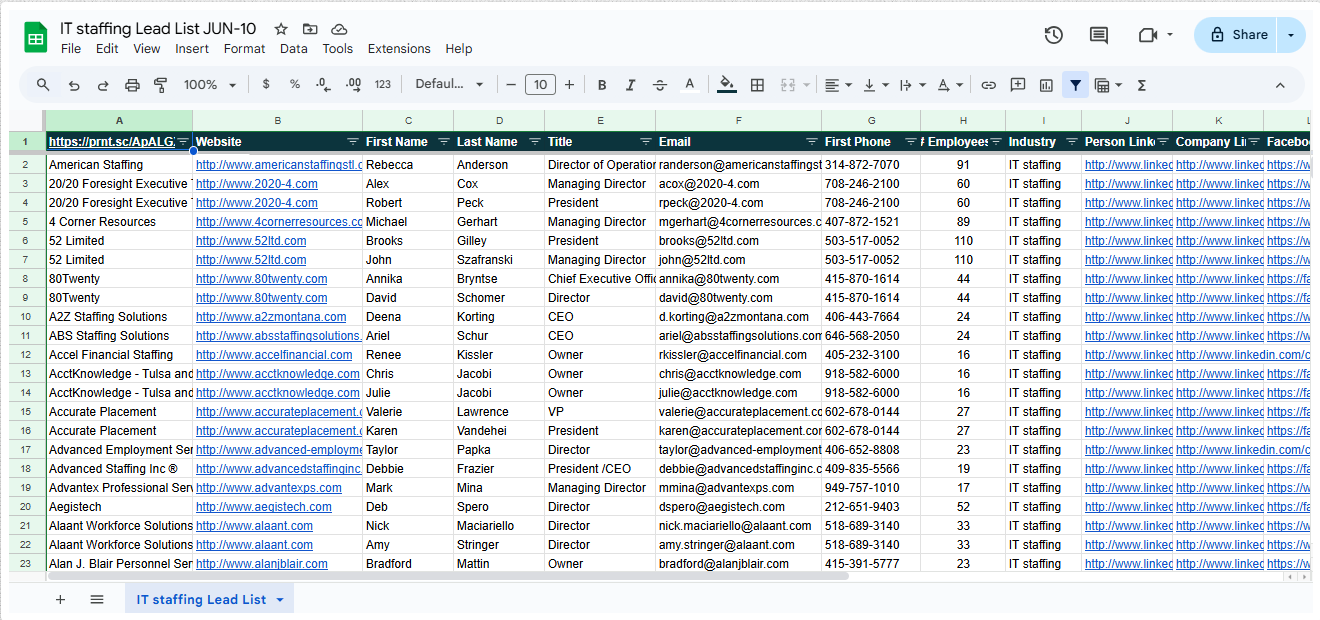
Task: Insert a link
Action: click(x=988, y=85)
